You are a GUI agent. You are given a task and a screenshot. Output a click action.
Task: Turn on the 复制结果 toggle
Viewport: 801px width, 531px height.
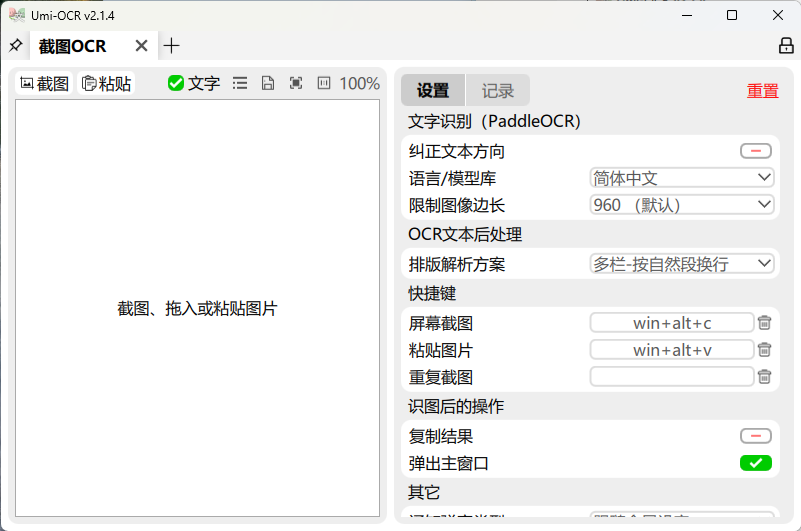(755, 436)
